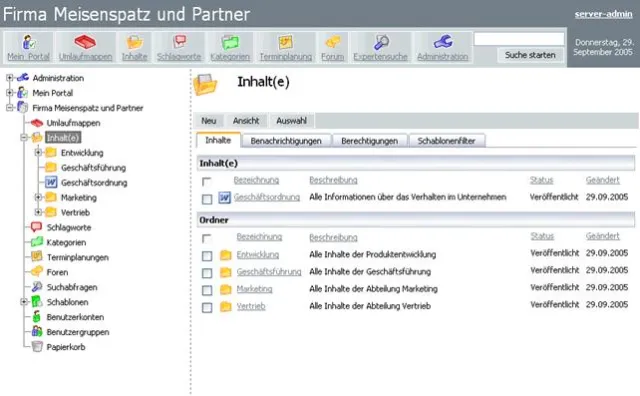This screenshot has height=396, width=640.
Task: Open the Auswahl menu
Action: [291, 121]
